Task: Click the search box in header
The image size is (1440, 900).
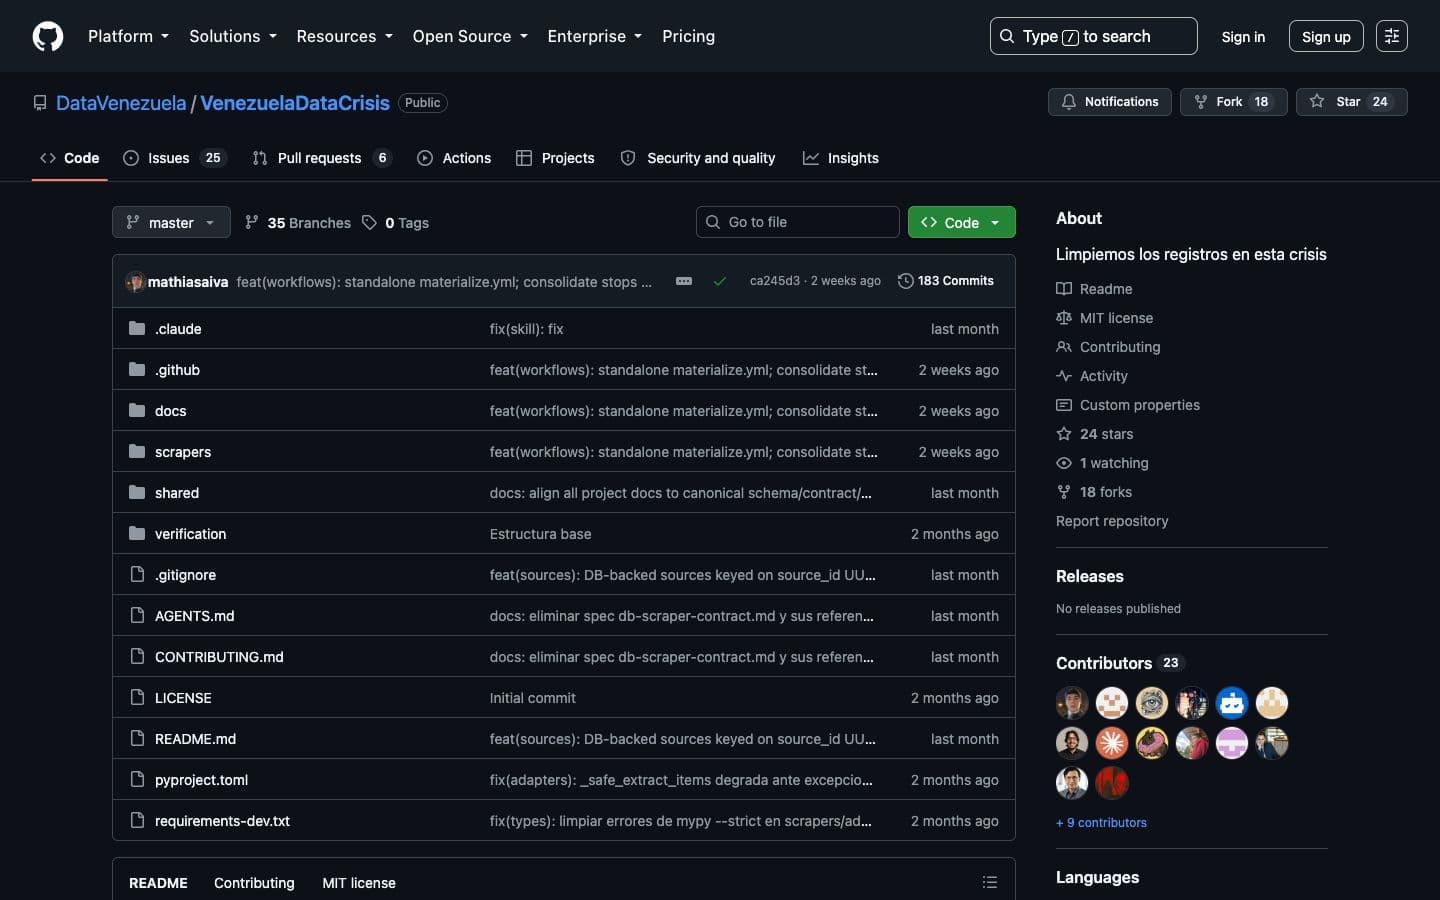Action: [x=1093, y=36]
